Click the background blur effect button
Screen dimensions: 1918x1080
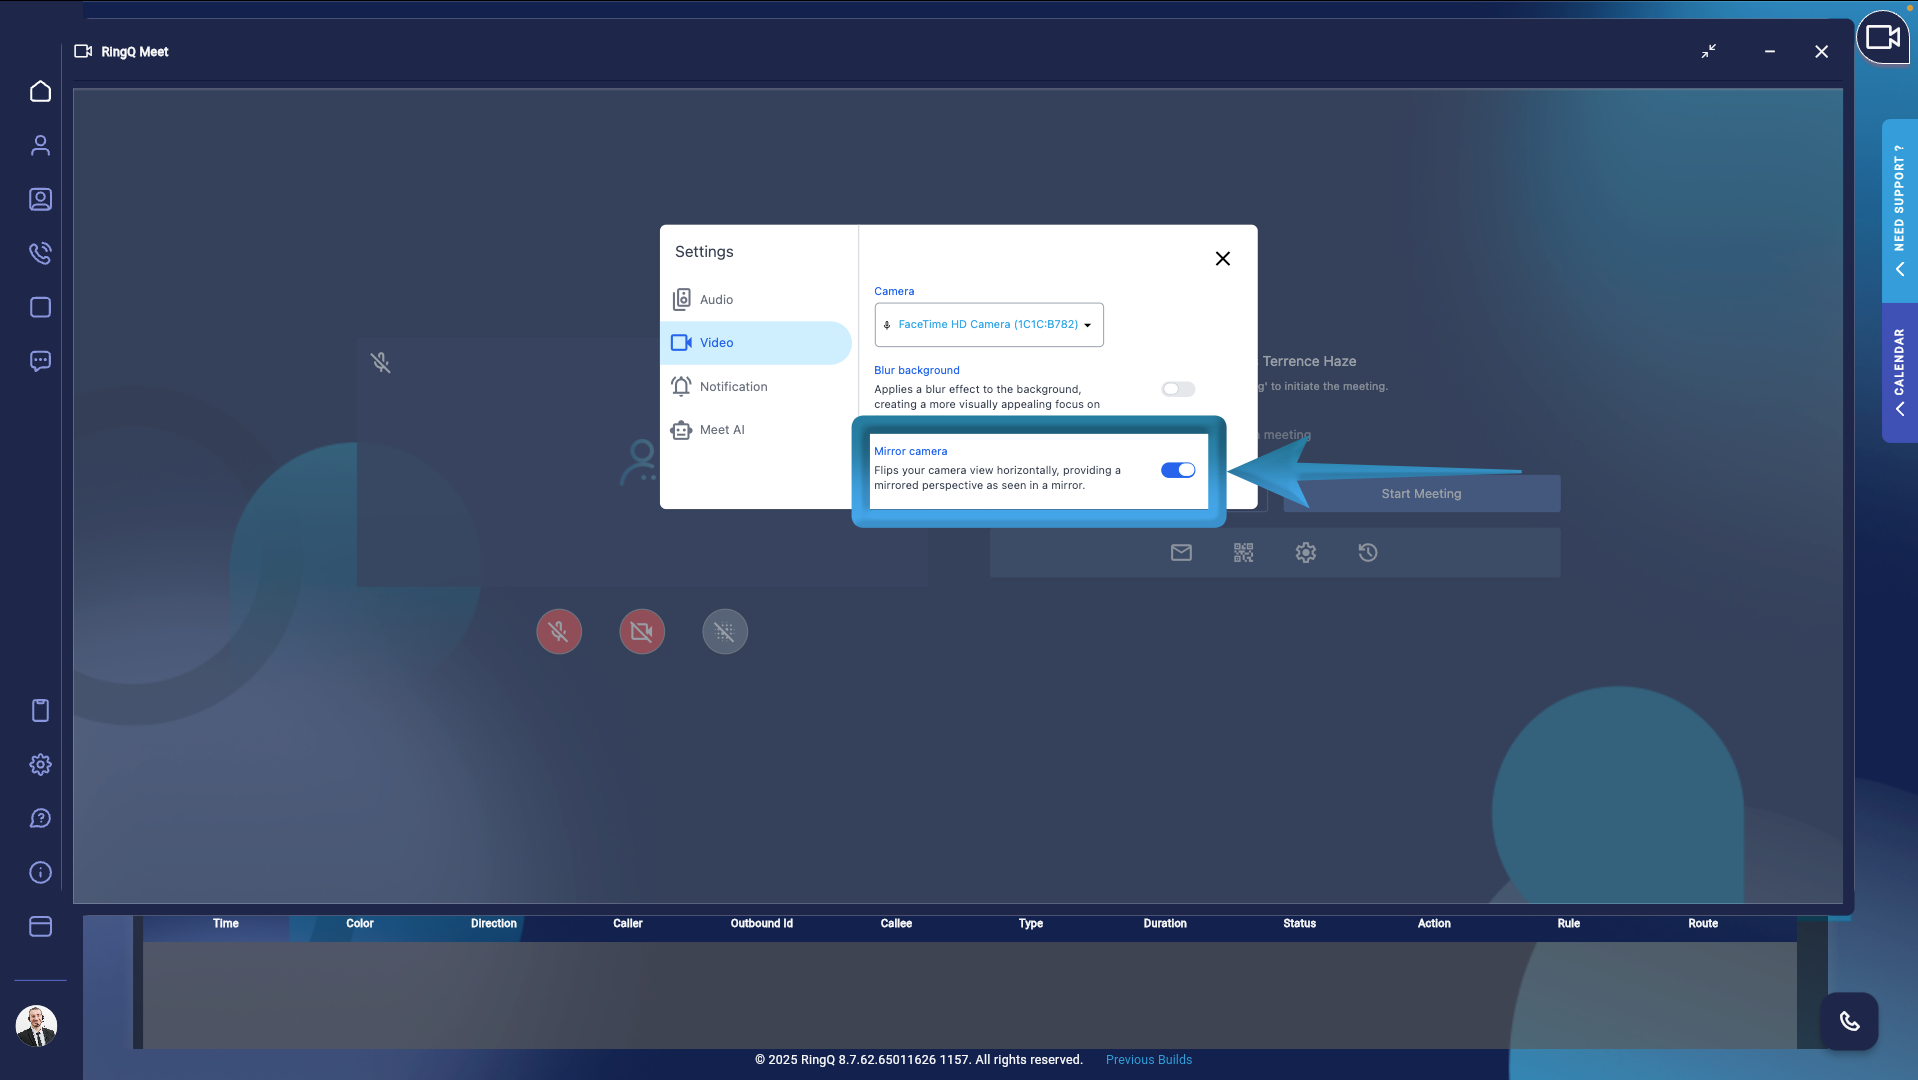pyautogui.click(x=725, y=632)
